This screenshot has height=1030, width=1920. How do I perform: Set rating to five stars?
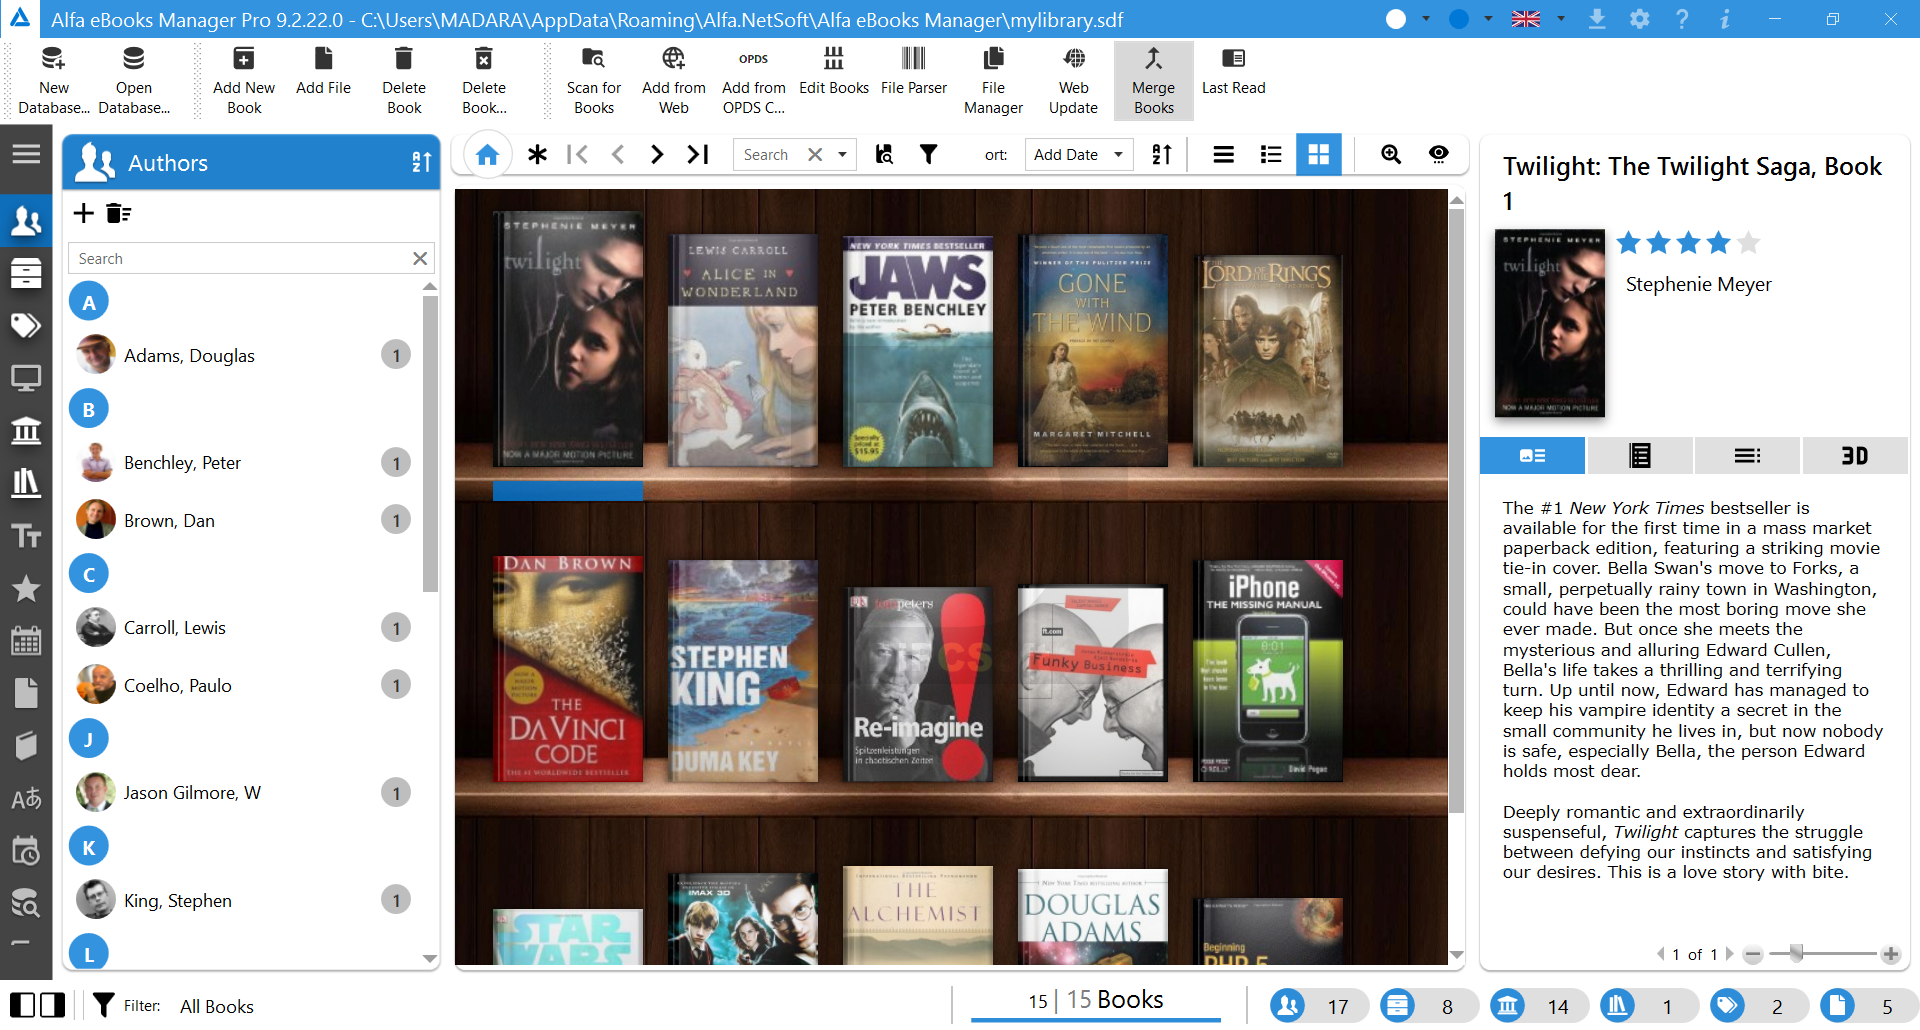coord(1748,243)
